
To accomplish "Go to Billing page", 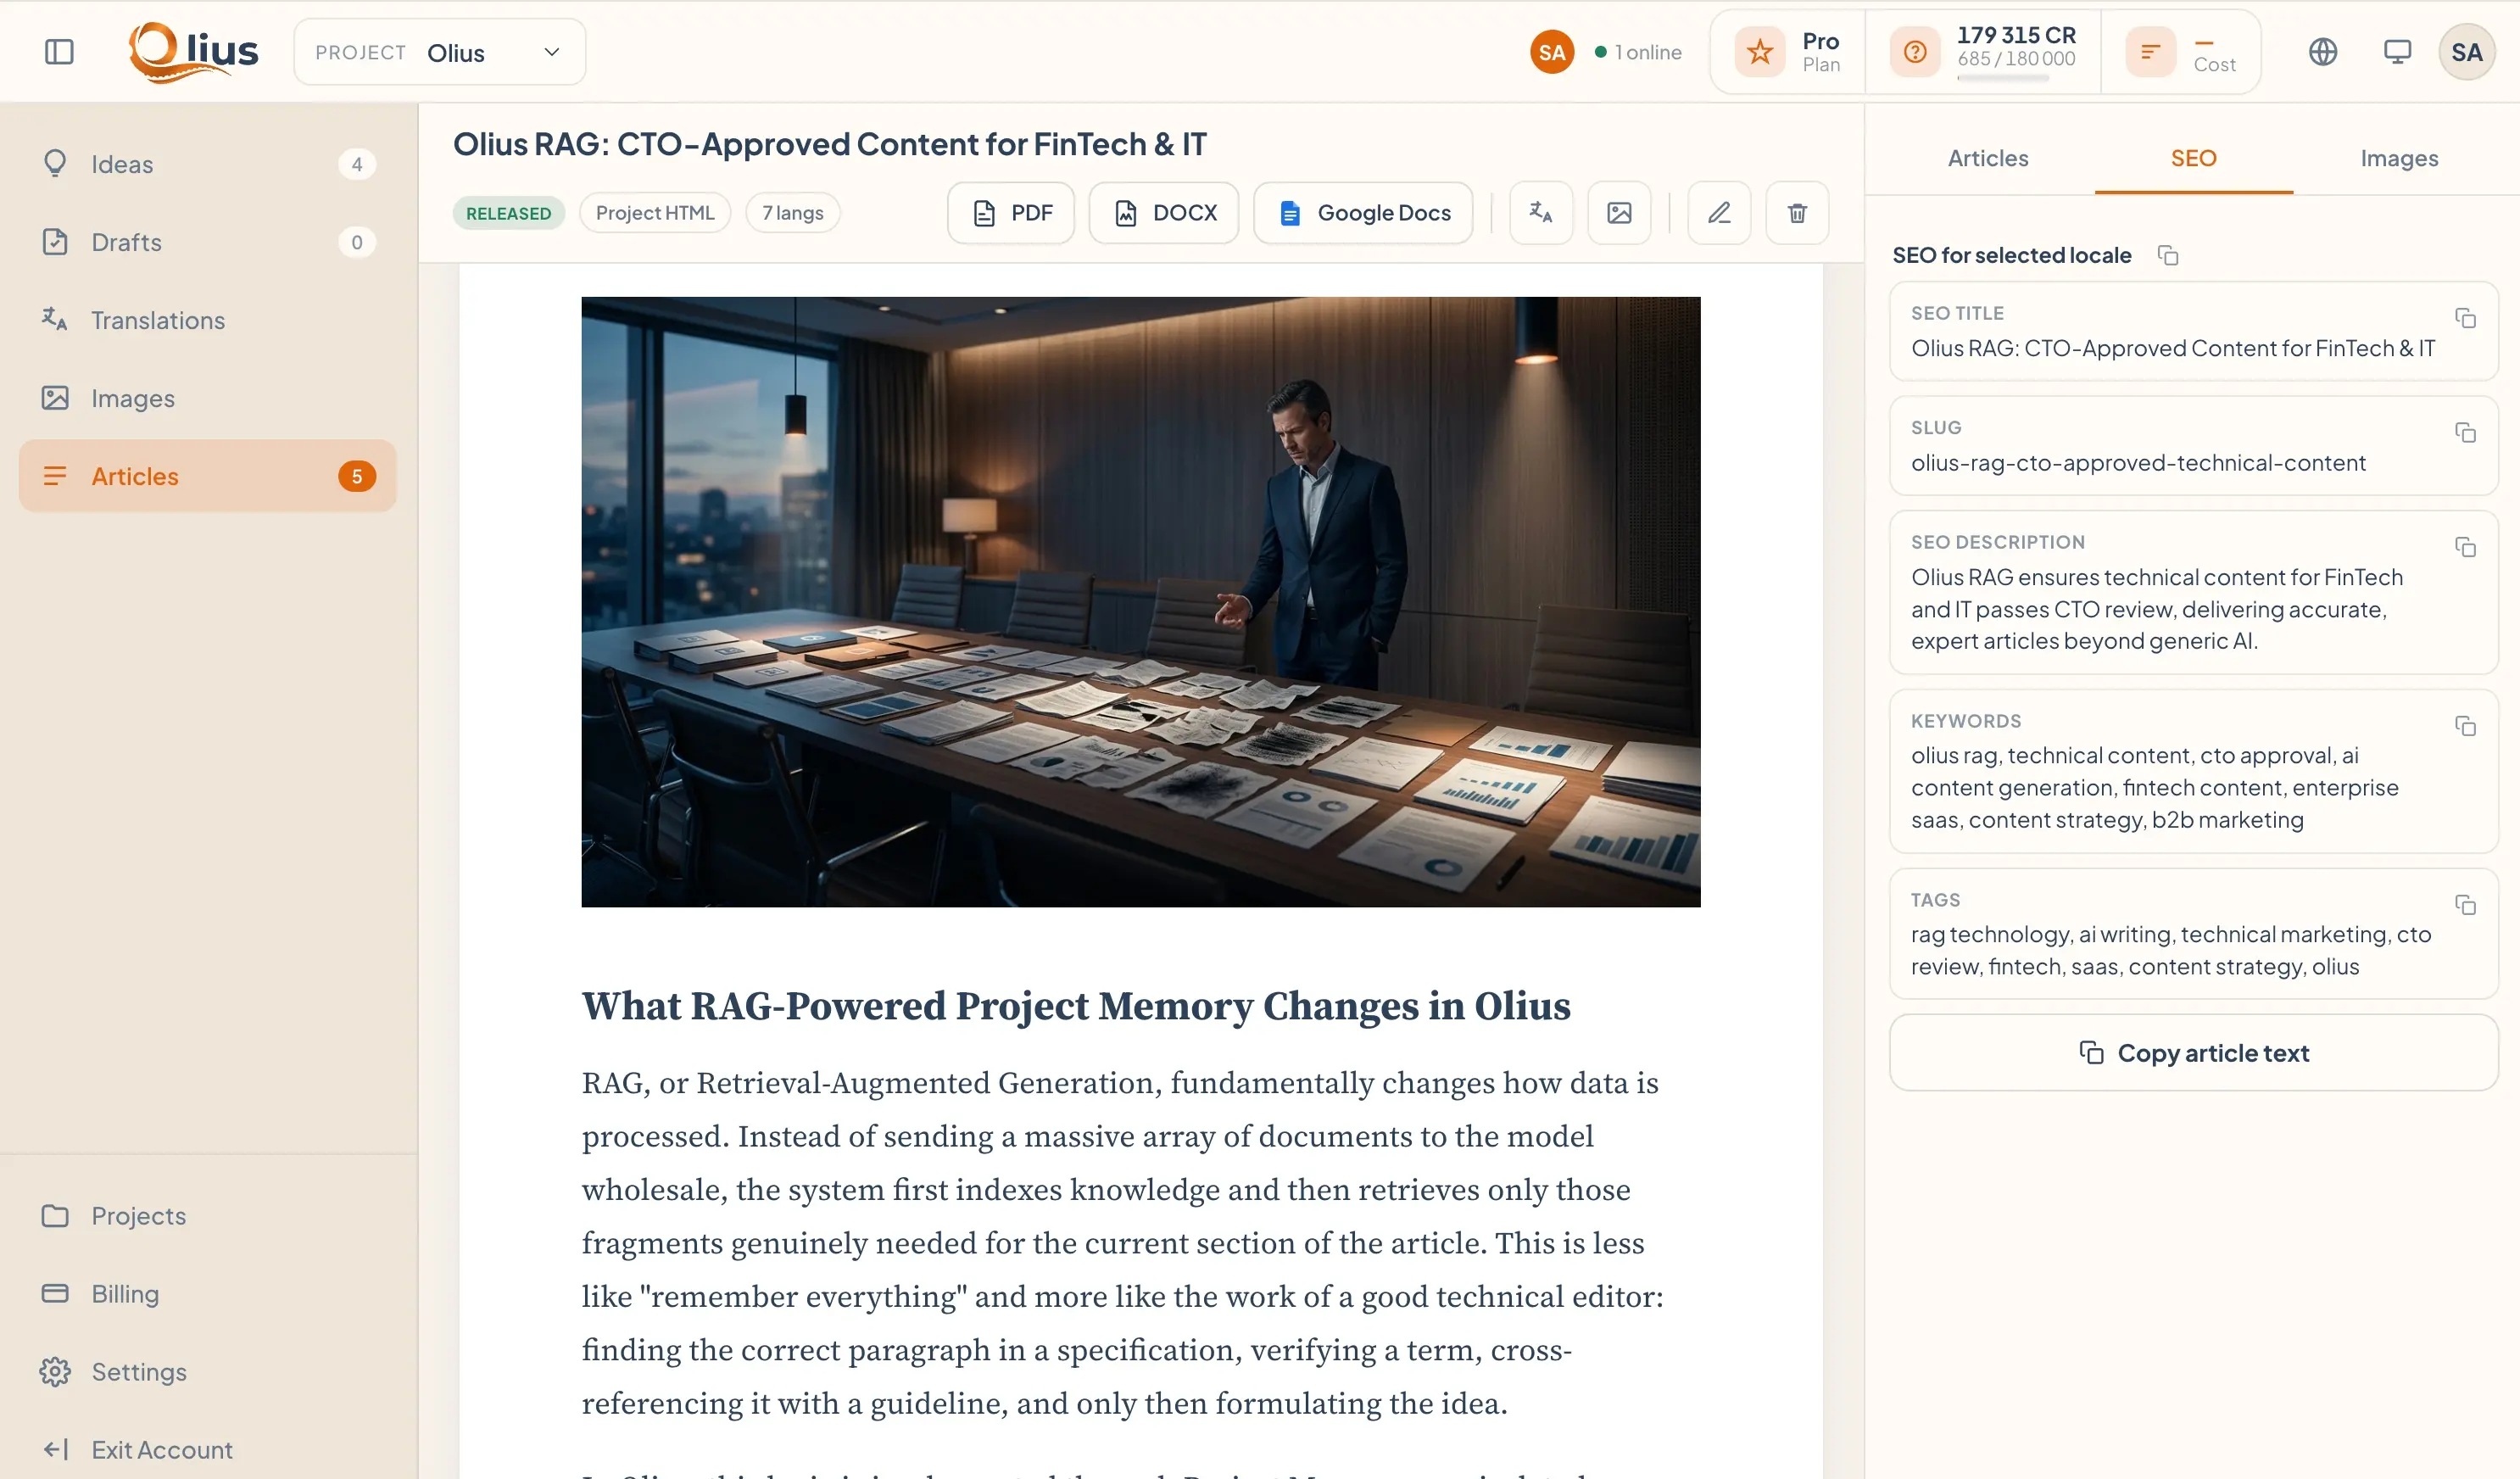I will pyautogui.click(x=208, y=1293).
